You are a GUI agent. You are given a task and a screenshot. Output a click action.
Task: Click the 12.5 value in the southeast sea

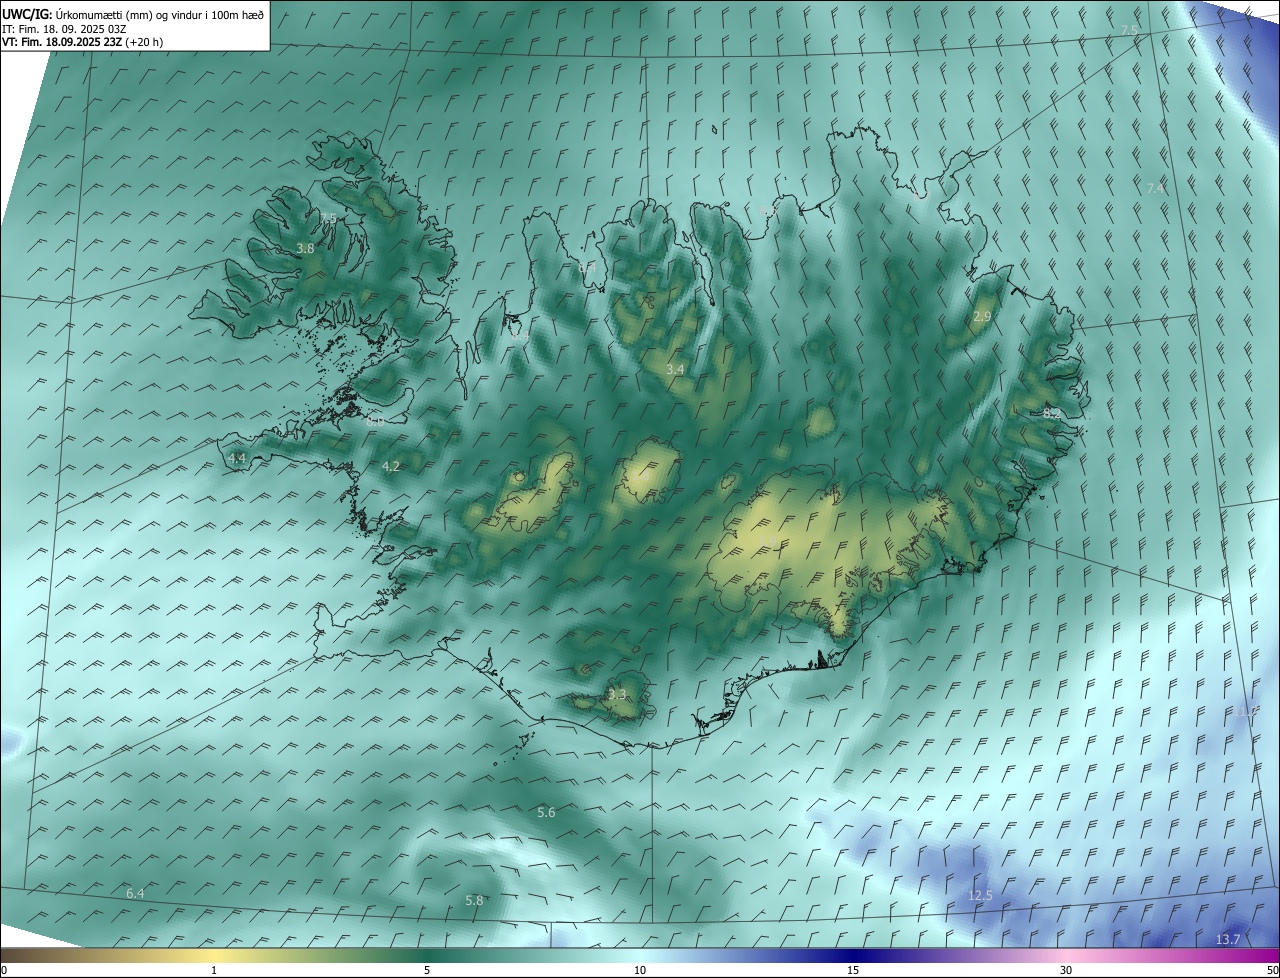pos(980,895)
